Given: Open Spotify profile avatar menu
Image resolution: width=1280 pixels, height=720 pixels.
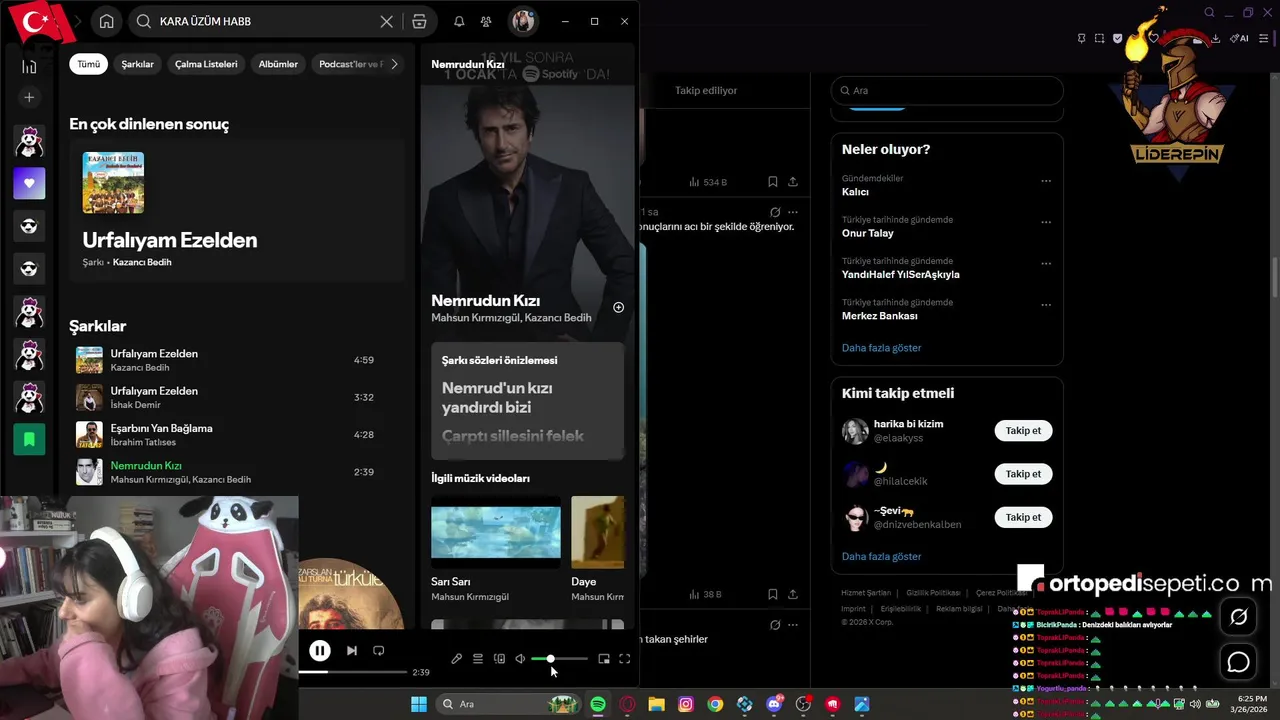Looking at the screenshot, I should (x=522, y=21).
